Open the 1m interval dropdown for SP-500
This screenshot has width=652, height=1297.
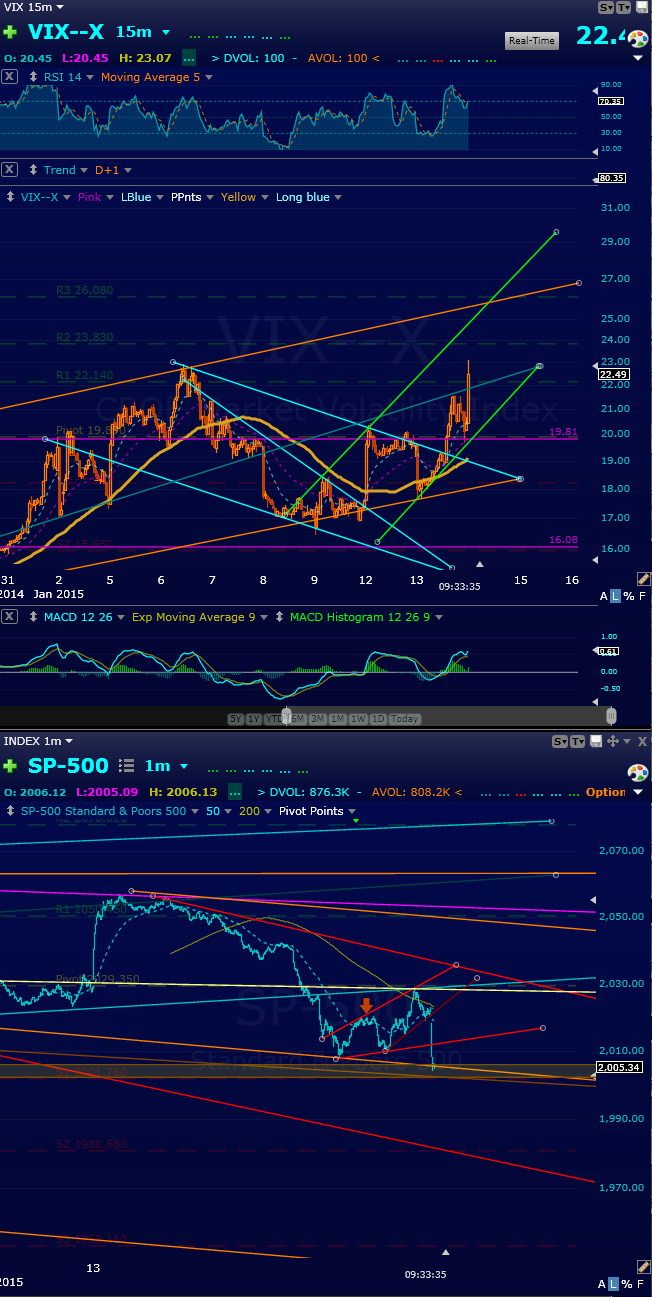tap(184, 766)
